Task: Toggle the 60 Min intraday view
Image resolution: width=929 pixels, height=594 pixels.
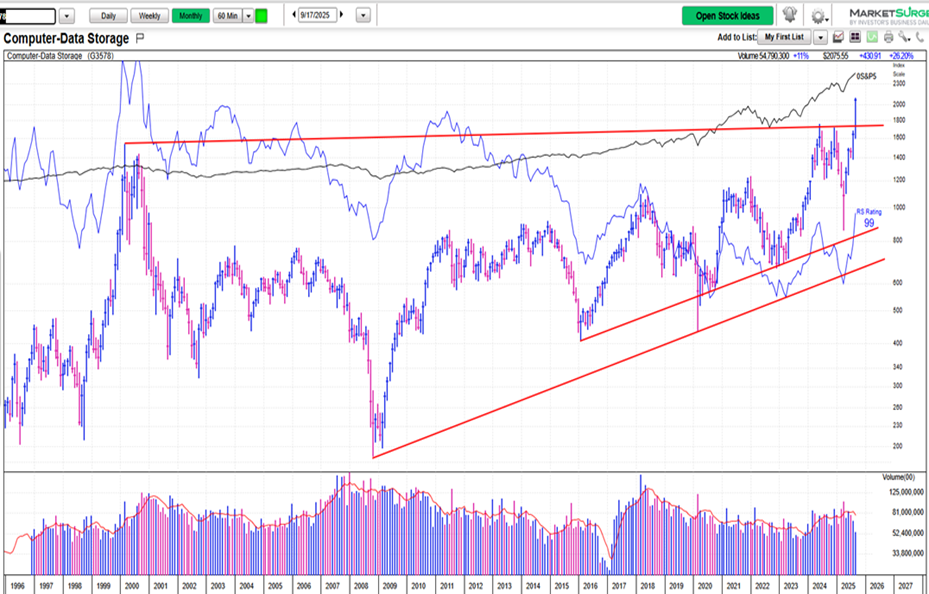Action: click(x=227, y=16)
